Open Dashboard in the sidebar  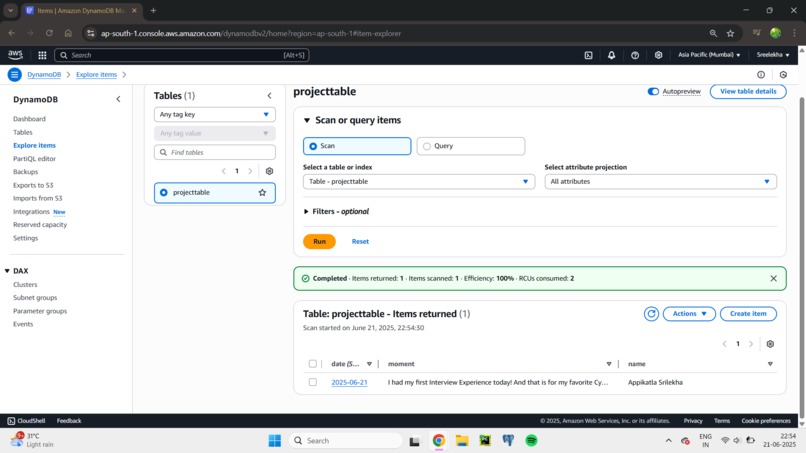29,119
